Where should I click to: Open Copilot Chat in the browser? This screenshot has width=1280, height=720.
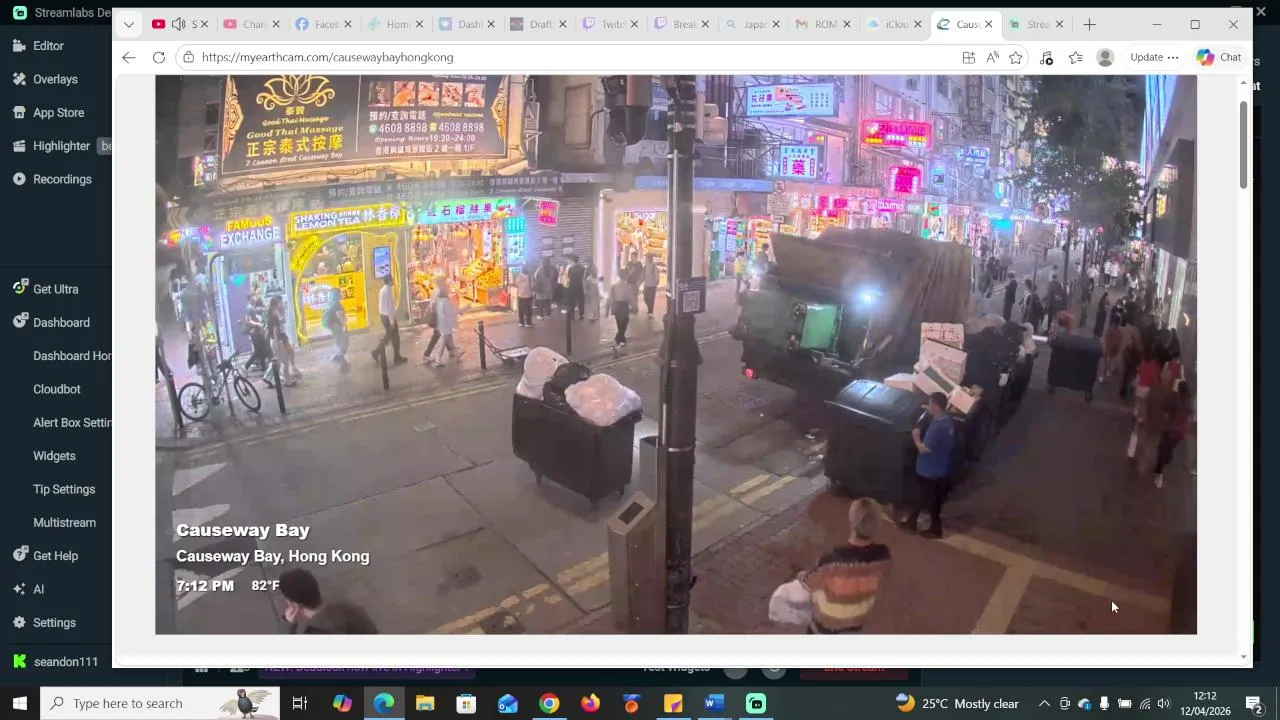tap(1220, 57)
